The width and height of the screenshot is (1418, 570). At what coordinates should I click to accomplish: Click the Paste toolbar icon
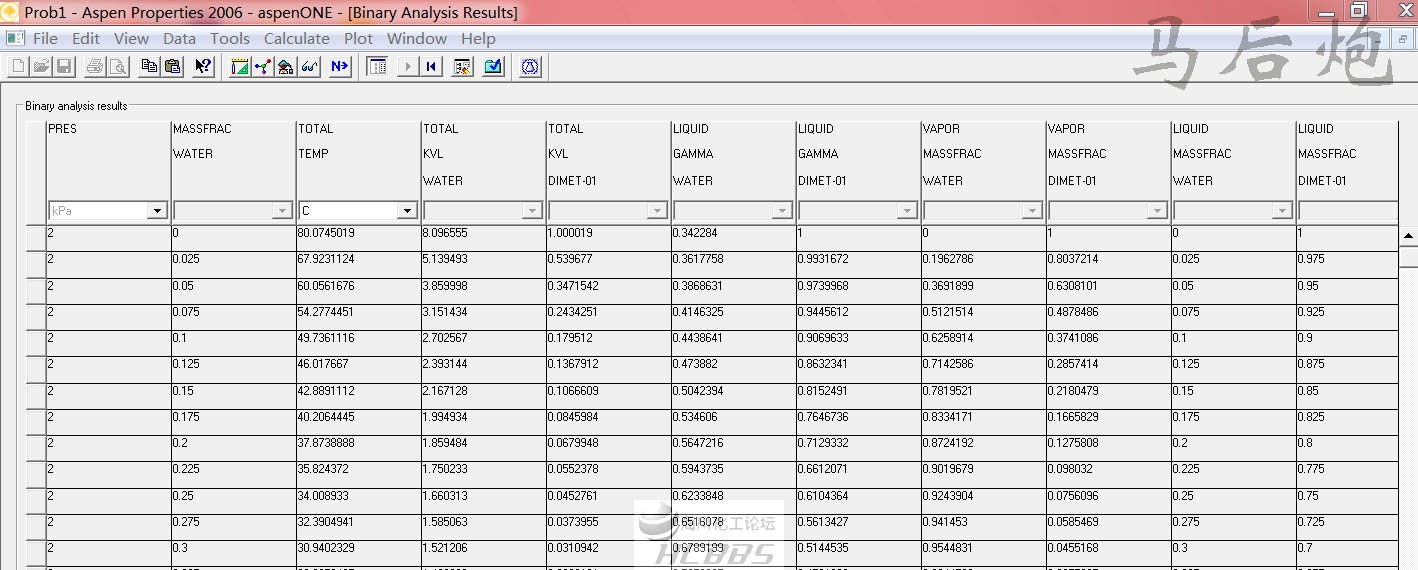point(173,67)
